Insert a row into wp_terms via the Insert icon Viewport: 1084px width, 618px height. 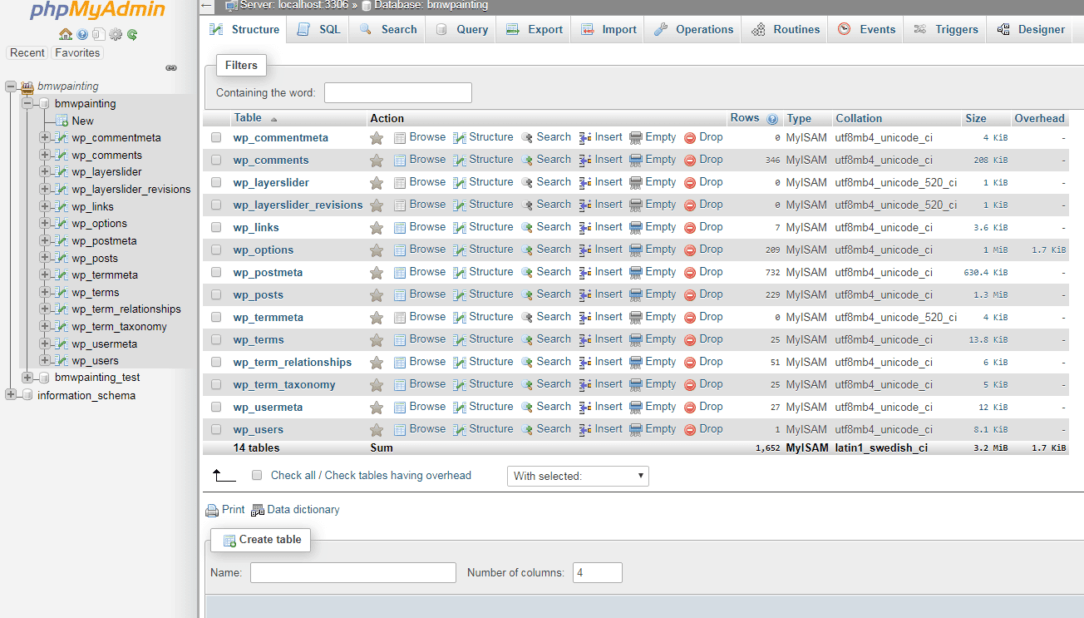point(600,339)
